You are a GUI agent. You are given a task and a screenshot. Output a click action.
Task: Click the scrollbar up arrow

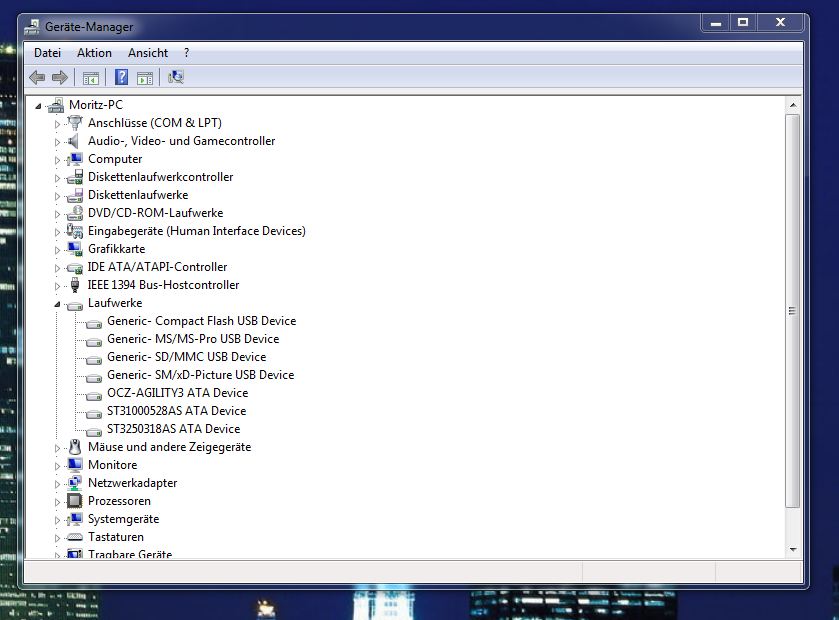[793, 105]
